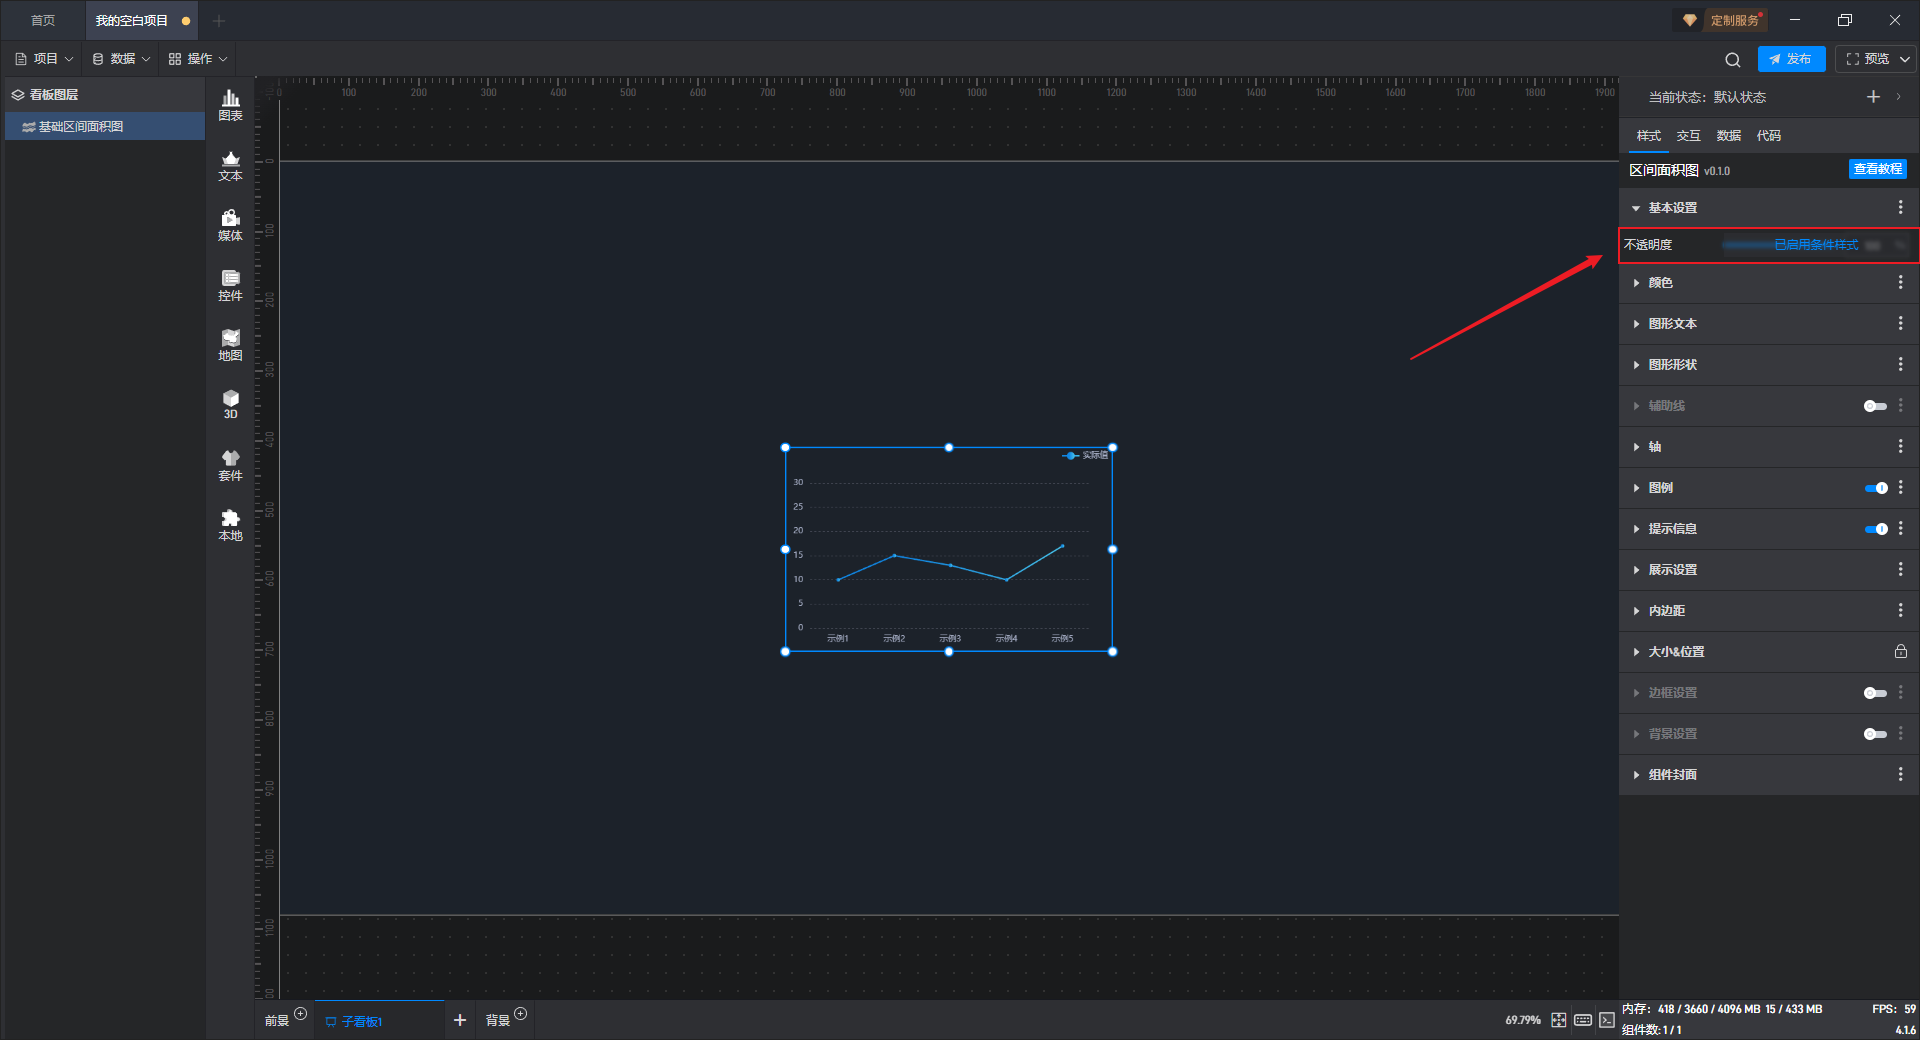The width and height of the screenshot is (1920, 1040).
Task: Open the 套件 kit icon
Action: pos(230,465)
